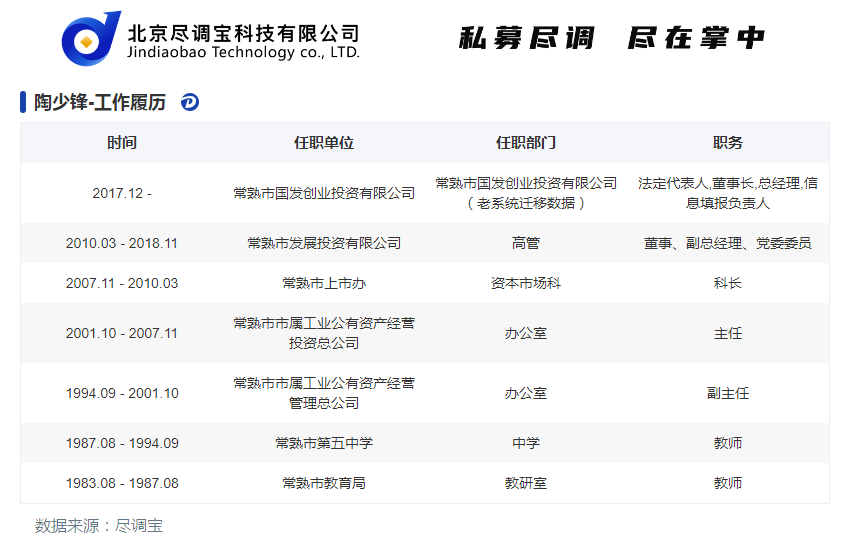Viewport: 850px width, 545px height.
Task: Click 常熟市市属工业公有资产经营管理总公司 cell
Action: coord(324,393)
